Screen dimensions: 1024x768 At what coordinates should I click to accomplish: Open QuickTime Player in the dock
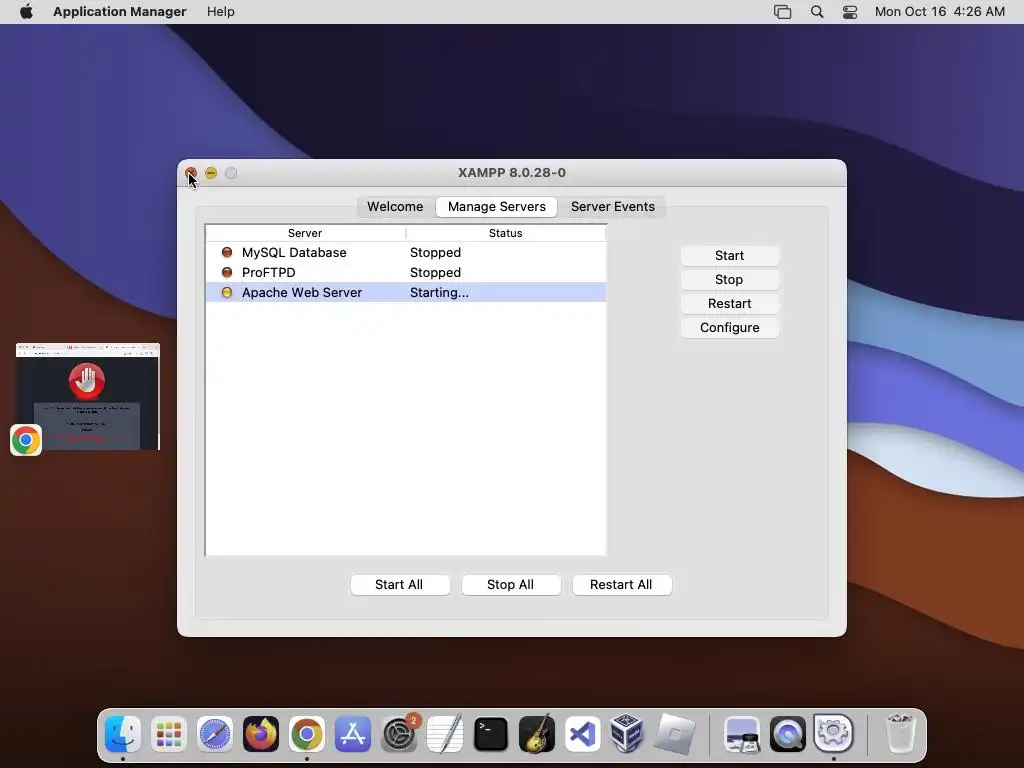pos(788,734)
